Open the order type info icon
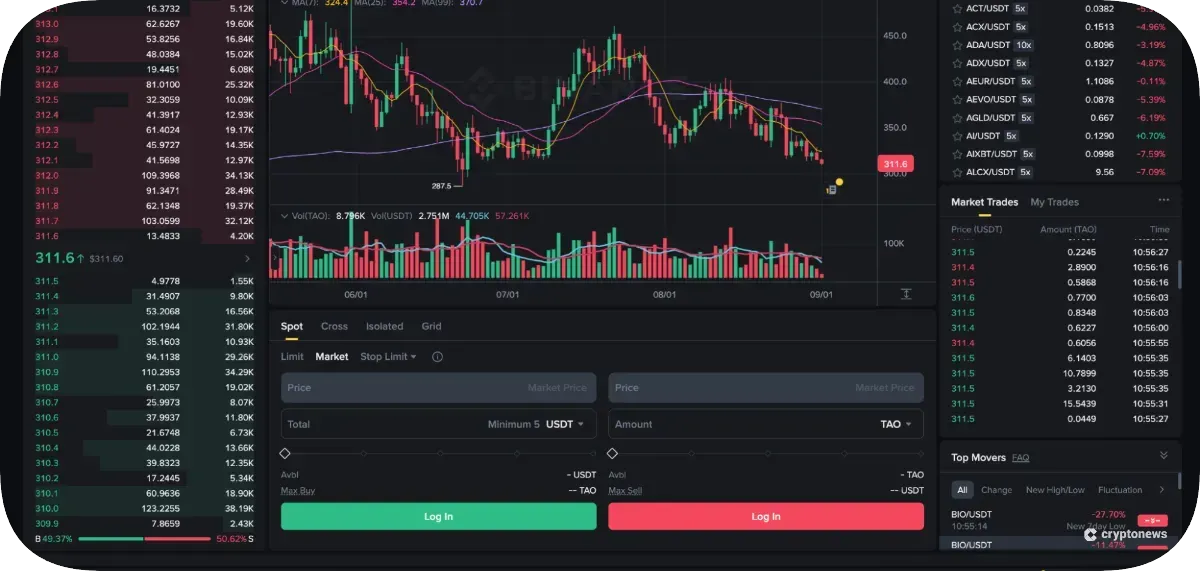This screenshot has width=1200, height=571. 437,357
